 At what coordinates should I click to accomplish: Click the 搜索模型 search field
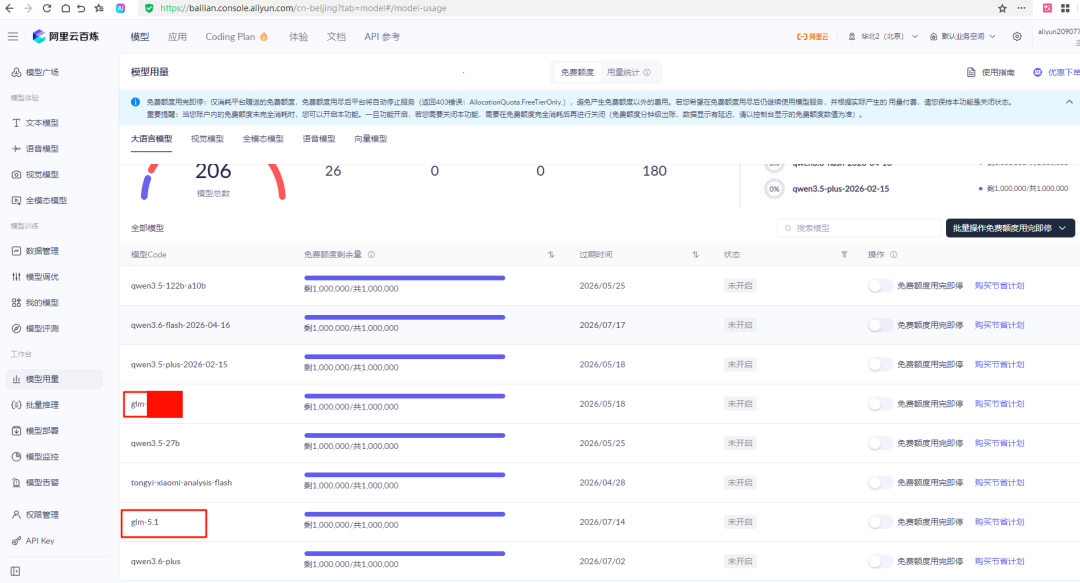click(859, 228)
